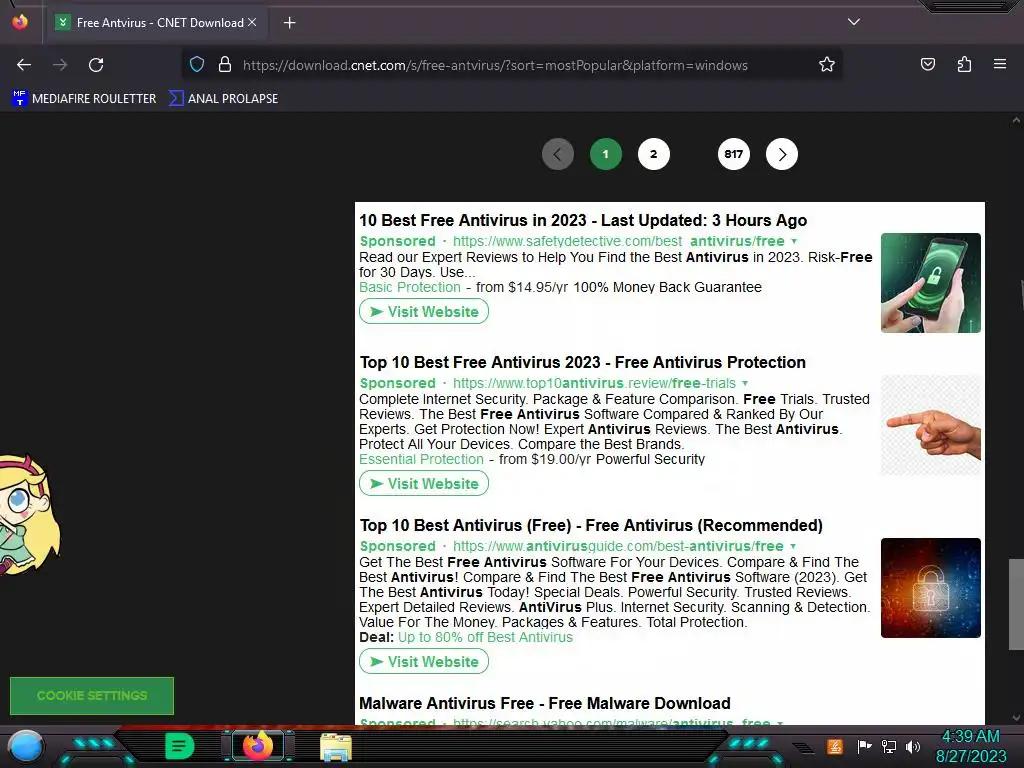Open the second bookmark in the bookmarks toolbar
This screenshot has width=1024, height=768.
coord(223,99)
